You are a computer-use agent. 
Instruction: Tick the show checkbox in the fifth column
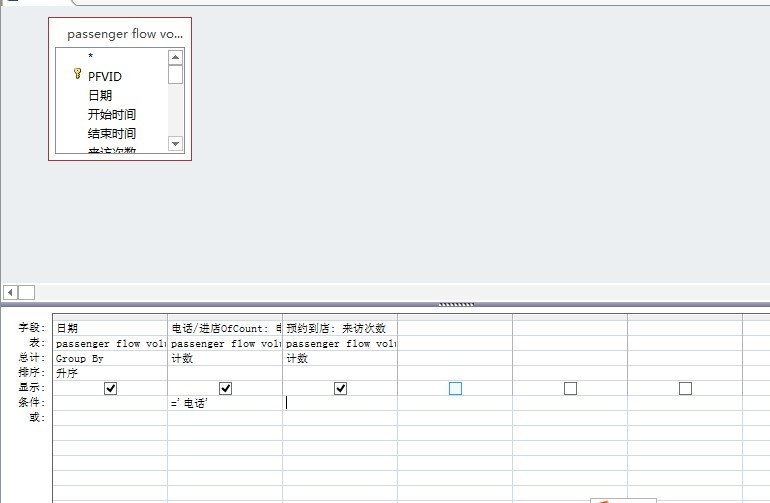[570, 388]
